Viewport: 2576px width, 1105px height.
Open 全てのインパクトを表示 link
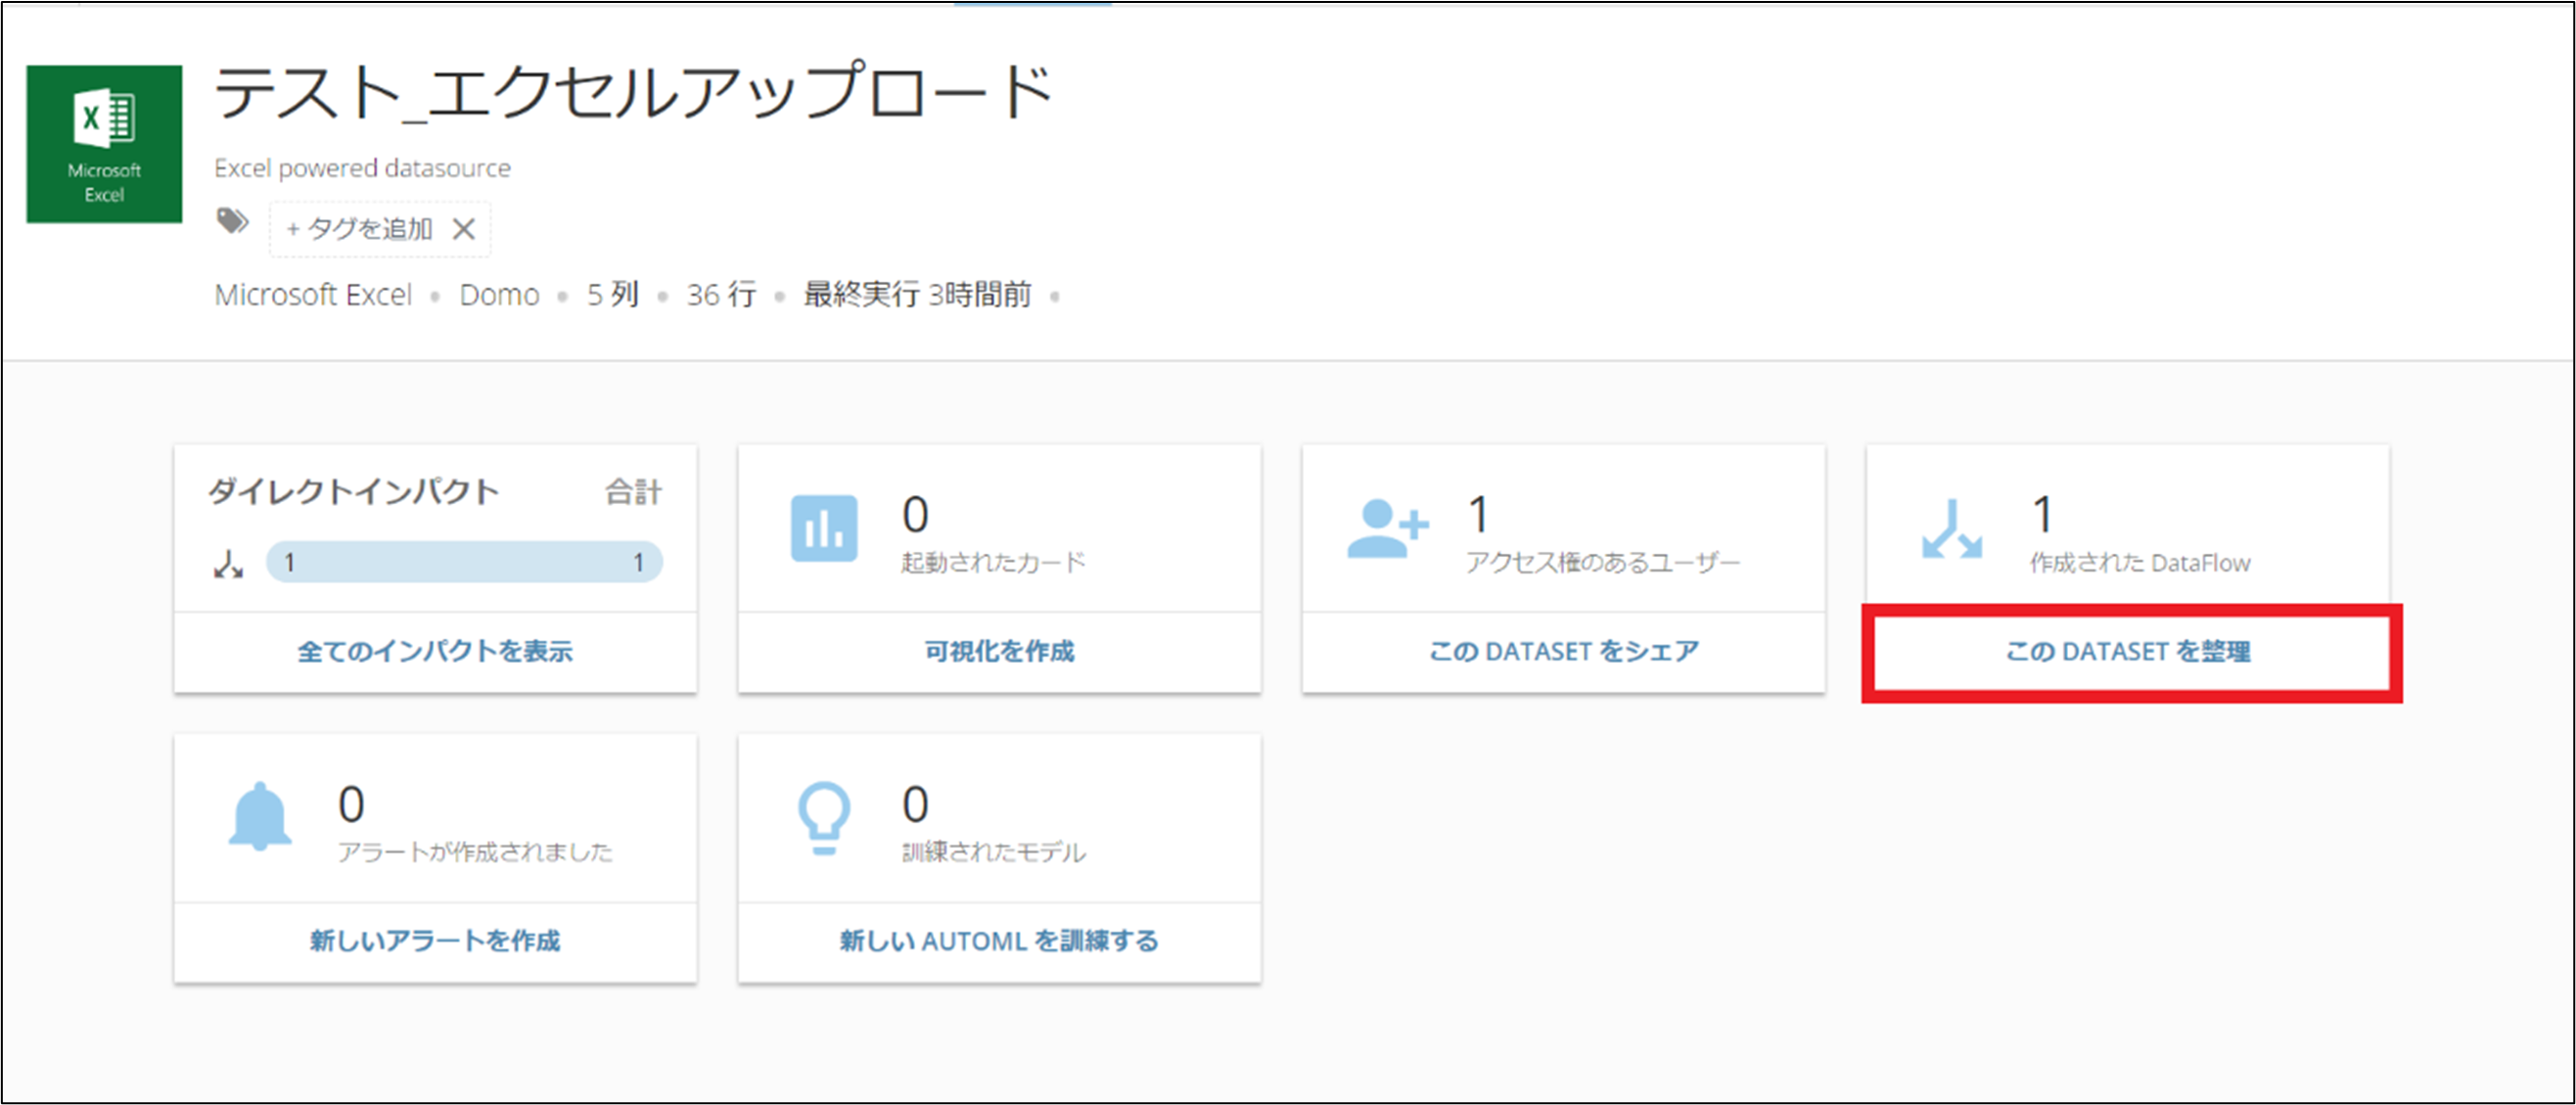435,652
